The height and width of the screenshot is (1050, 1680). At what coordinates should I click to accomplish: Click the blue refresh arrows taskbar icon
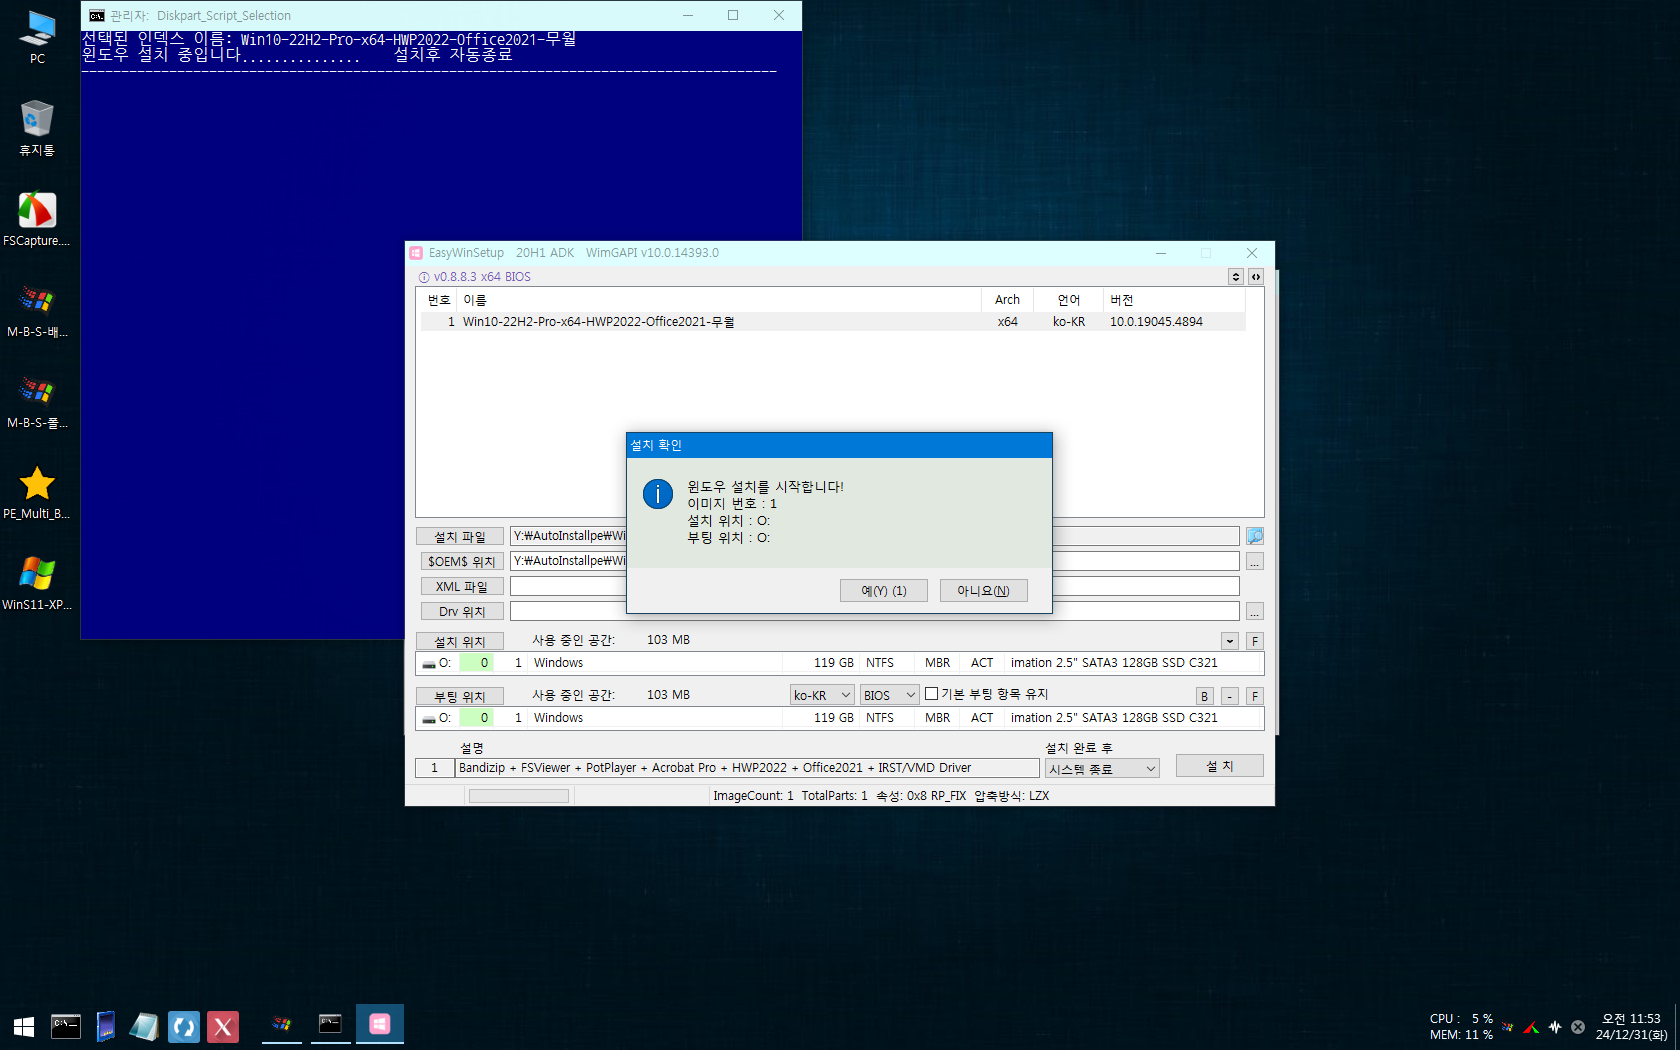[x=184, y=1026]
